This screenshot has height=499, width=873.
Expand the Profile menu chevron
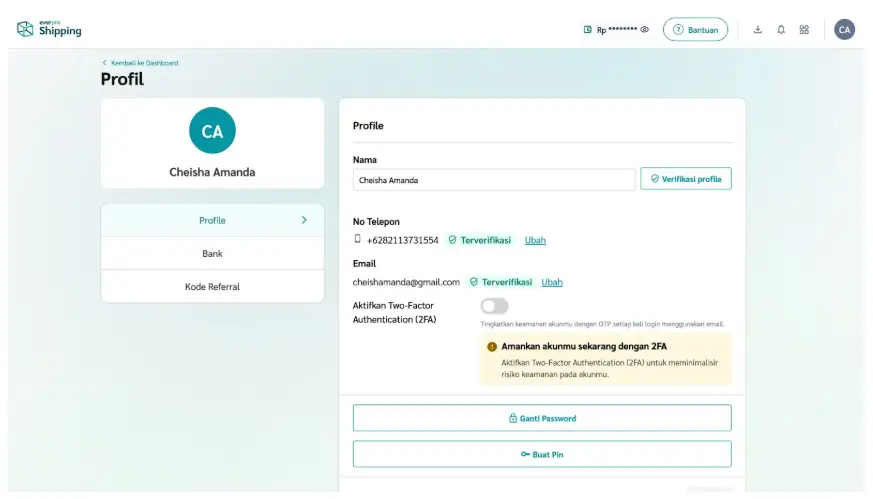click(304, 220)
